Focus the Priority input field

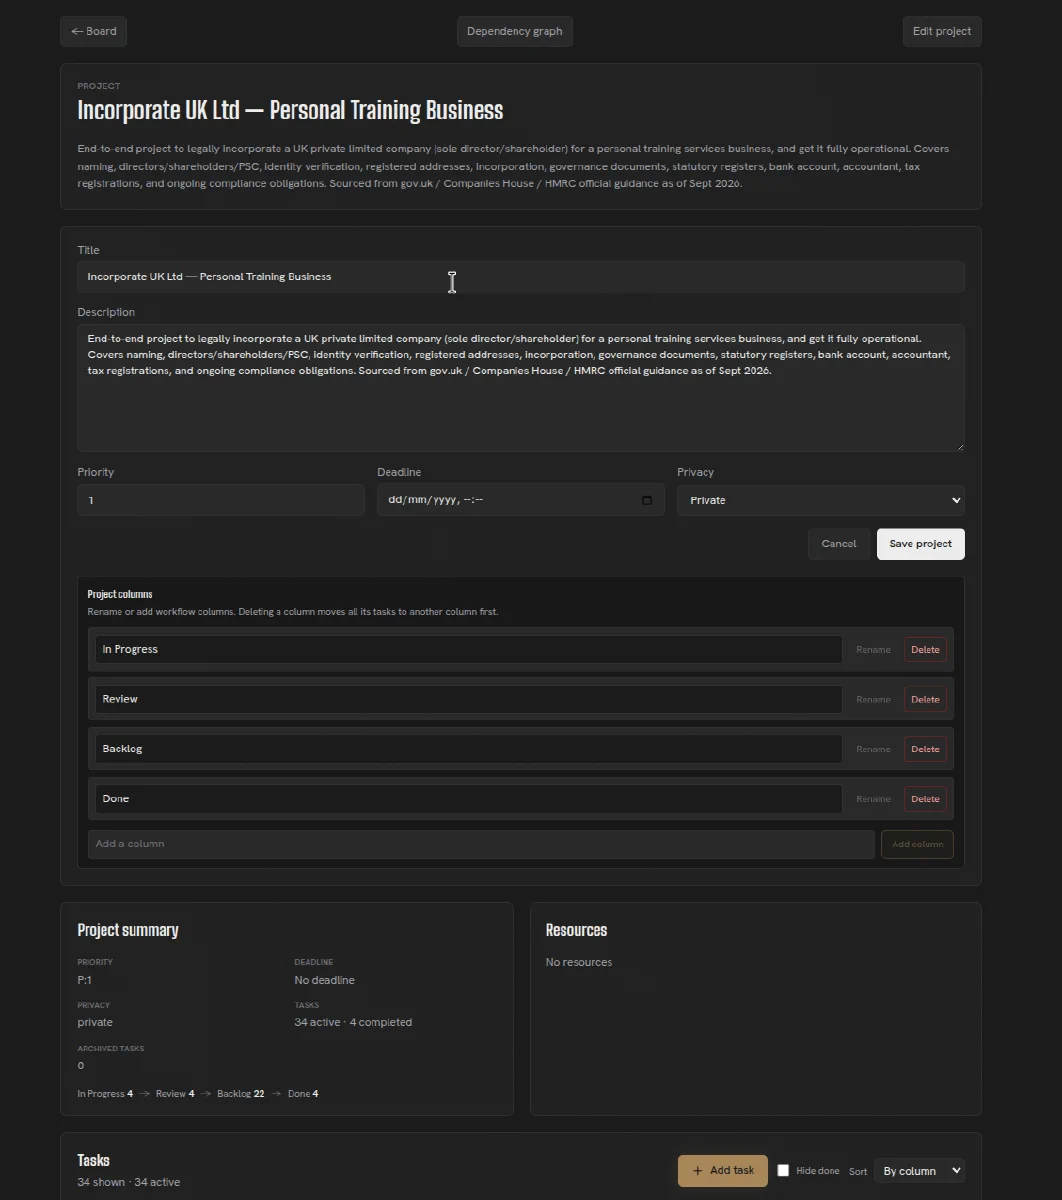tap(221, 500)
